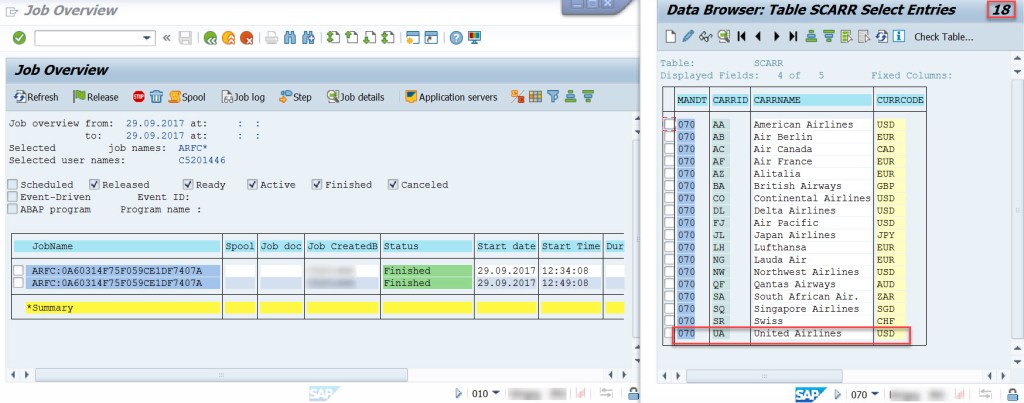
Task: Click the Start Time 12:49:08 cell
Action: coord(570,283)
